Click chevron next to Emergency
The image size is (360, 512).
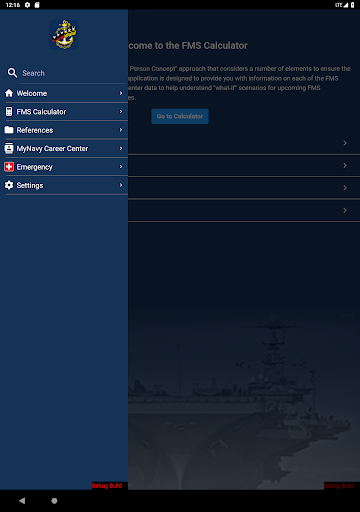(121, 166)
